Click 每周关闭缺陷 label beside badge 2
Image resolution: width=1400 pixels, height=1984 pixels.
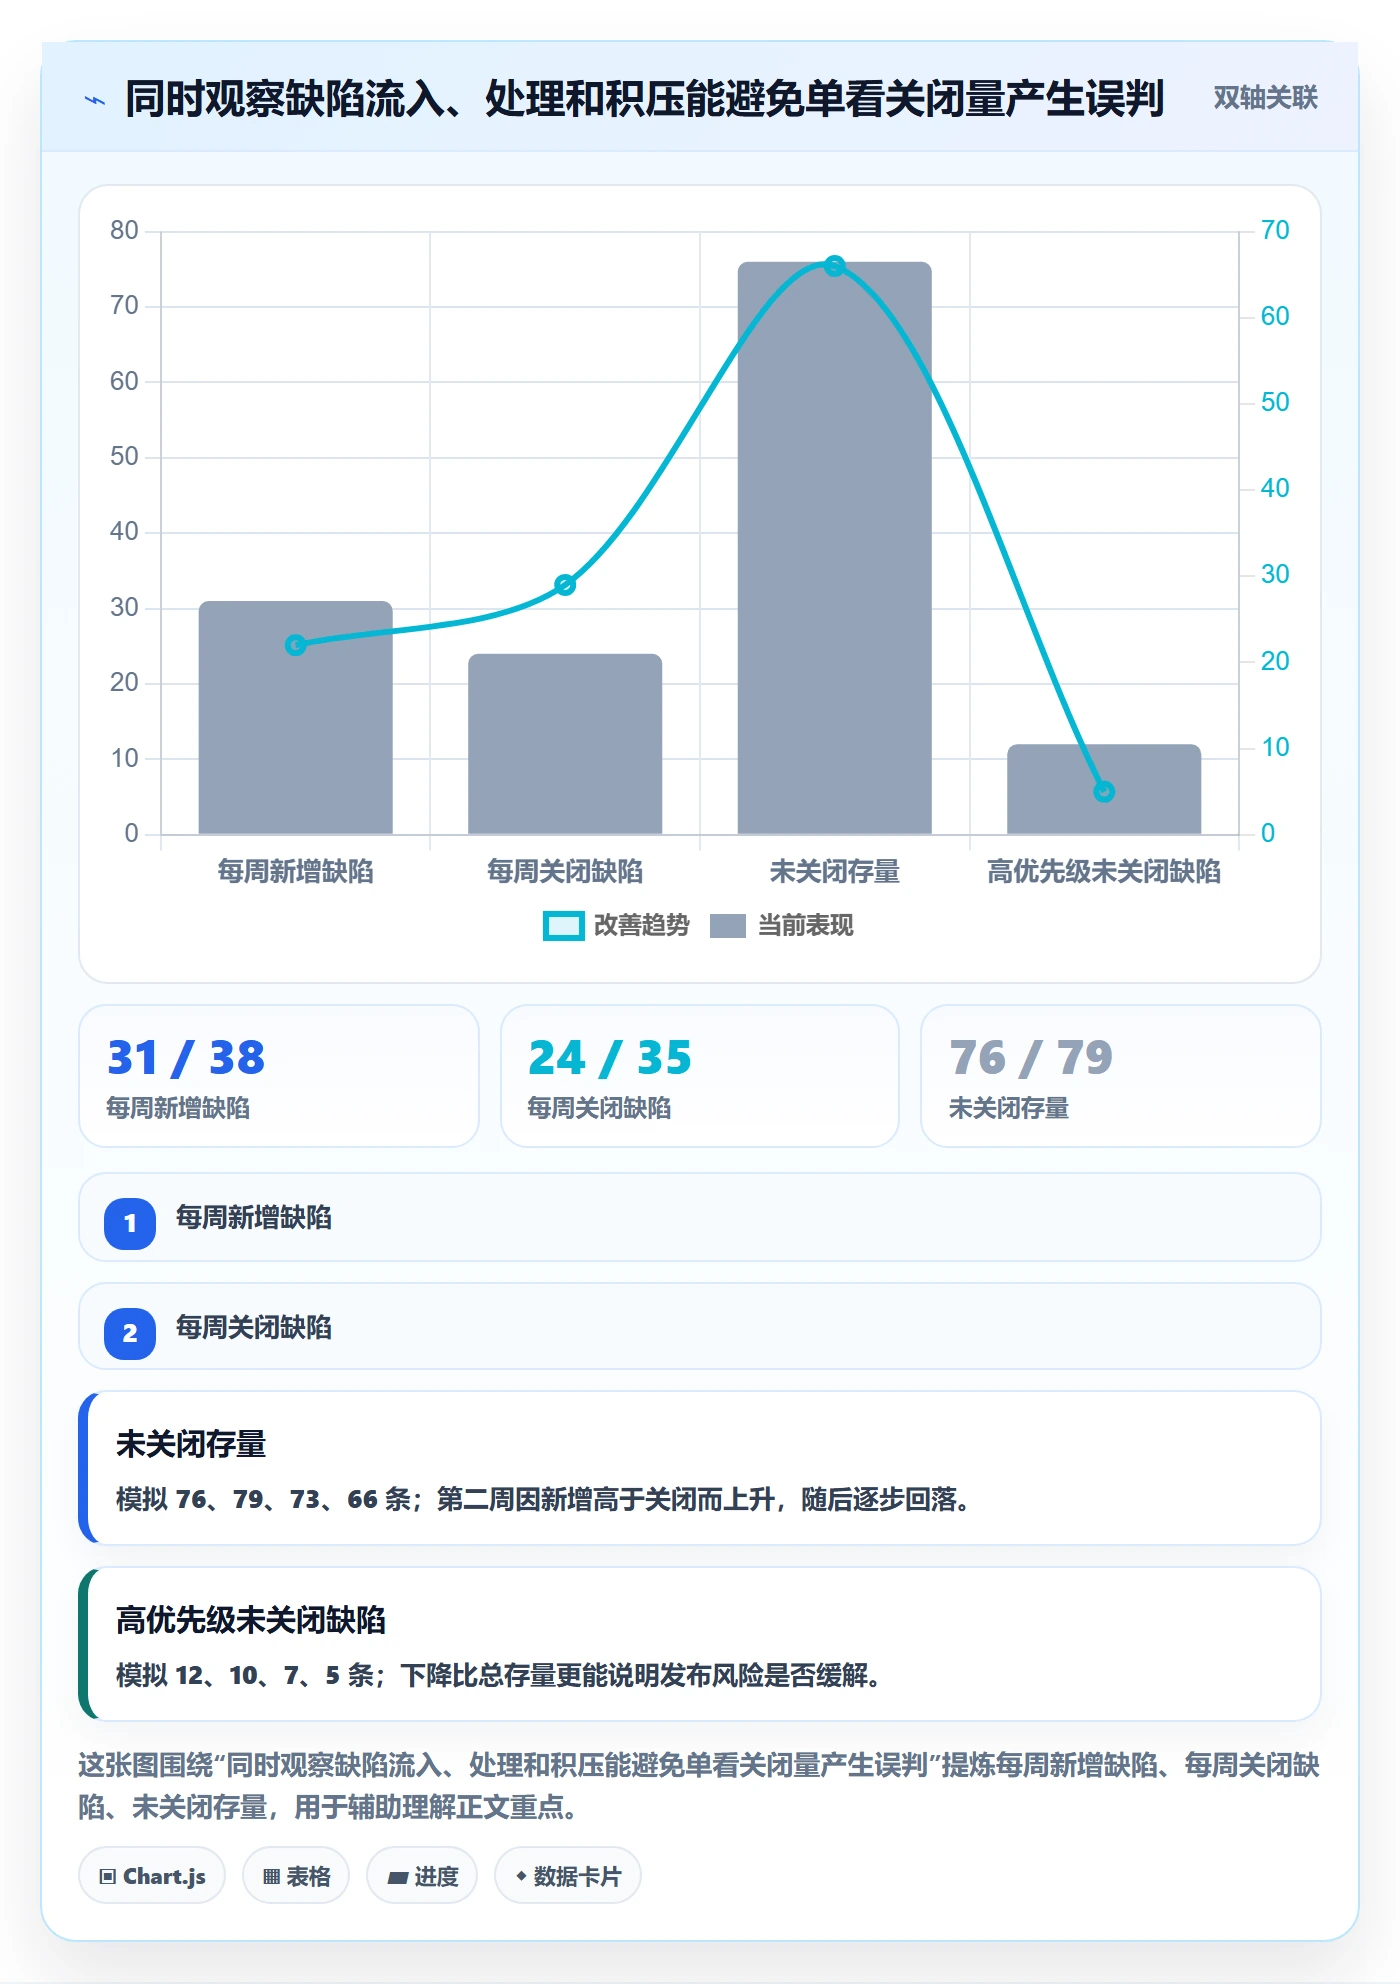tap(254, 1328)
